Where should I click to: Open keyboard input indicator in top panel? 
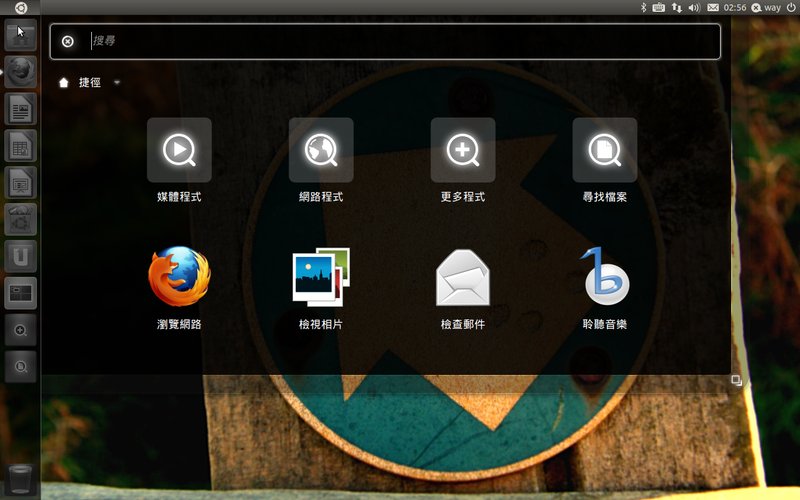659,7
